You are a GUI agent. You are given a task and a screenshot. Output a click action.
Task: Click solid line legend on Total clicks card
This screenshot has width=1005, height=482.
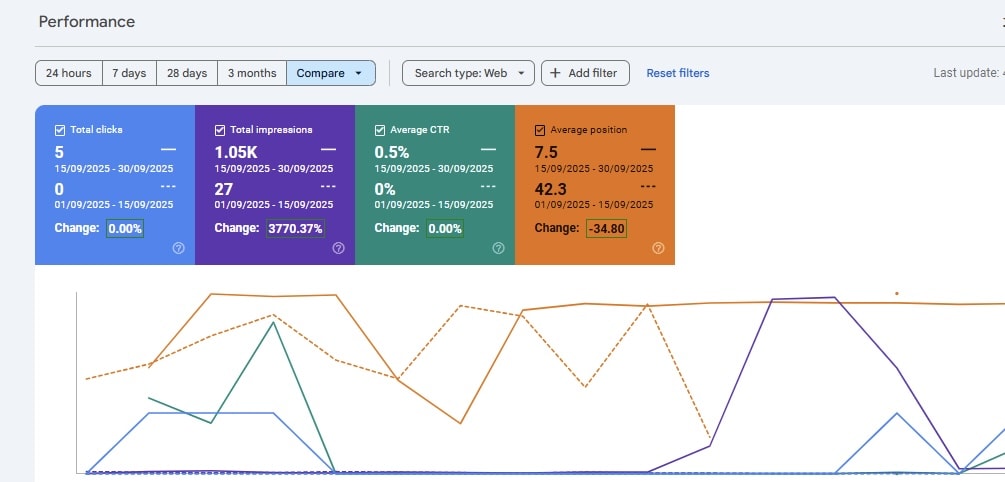tap(168, 149)
